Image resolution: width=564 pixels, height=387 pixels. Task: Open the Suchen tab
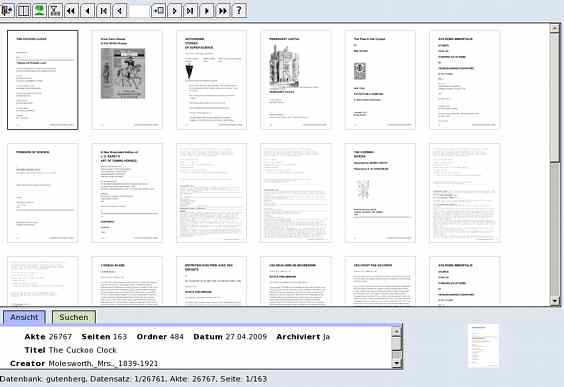(x=74, y=317)
